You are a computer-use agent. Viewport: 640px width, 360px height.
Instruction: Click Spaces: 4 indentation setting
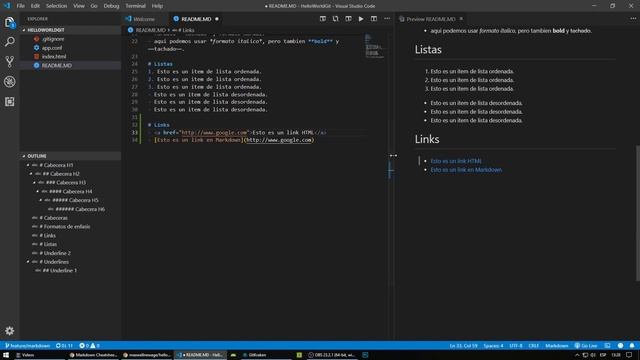click(x=493, y=346)
